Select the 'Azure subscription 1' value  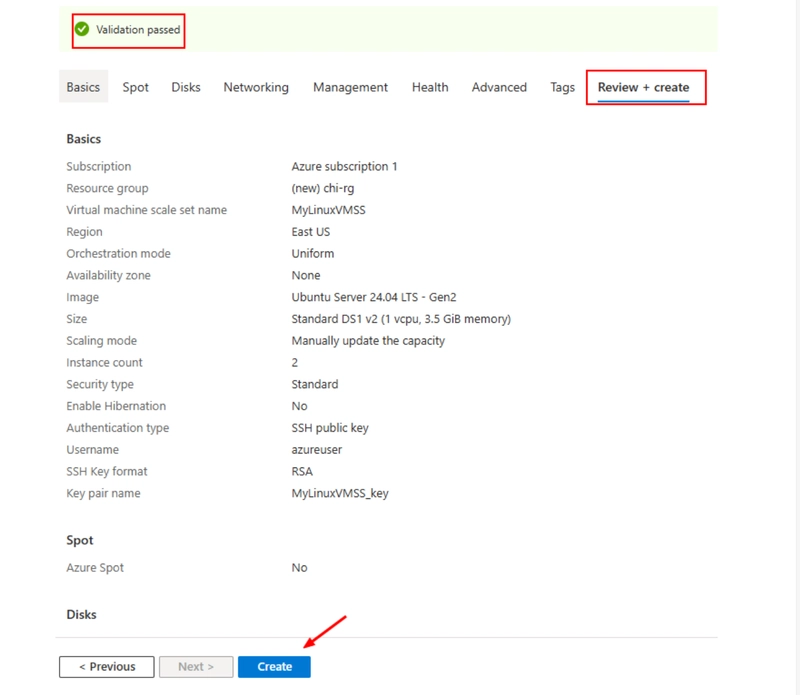[344, 166]
